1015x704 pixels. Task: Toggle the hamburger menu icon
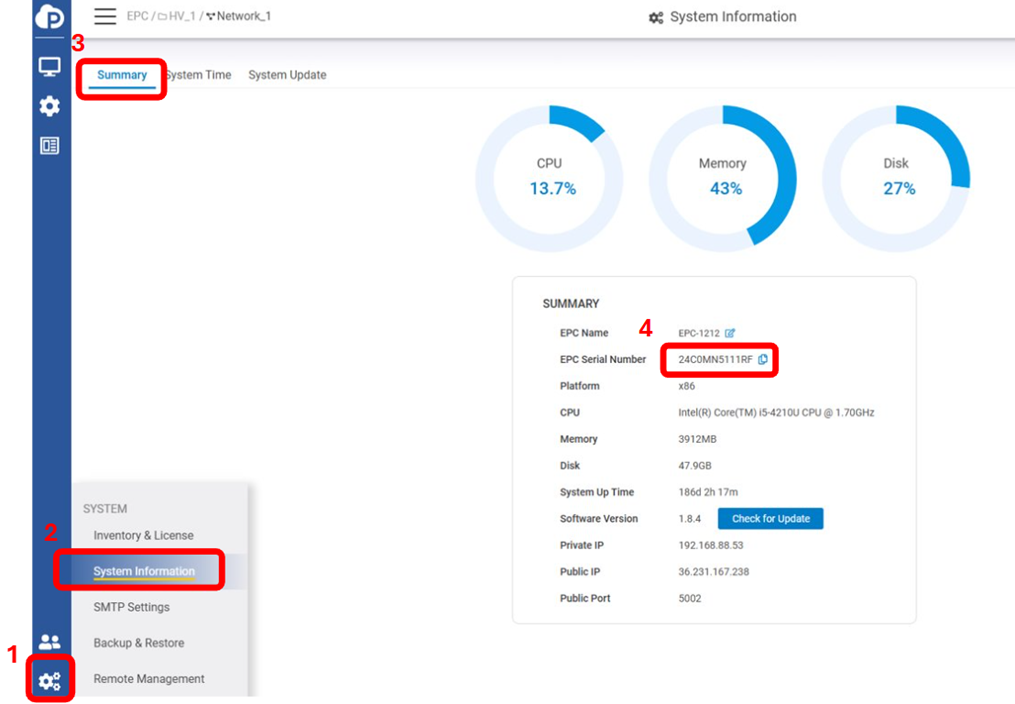(105, 16)
